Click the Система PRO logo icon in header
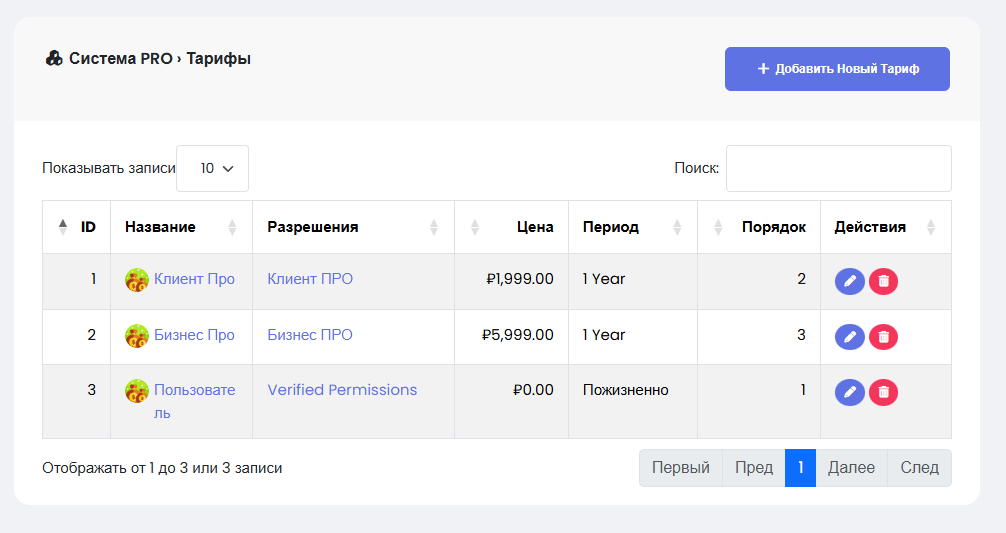Screen dimensions: 1006x533 coord(55,59)
